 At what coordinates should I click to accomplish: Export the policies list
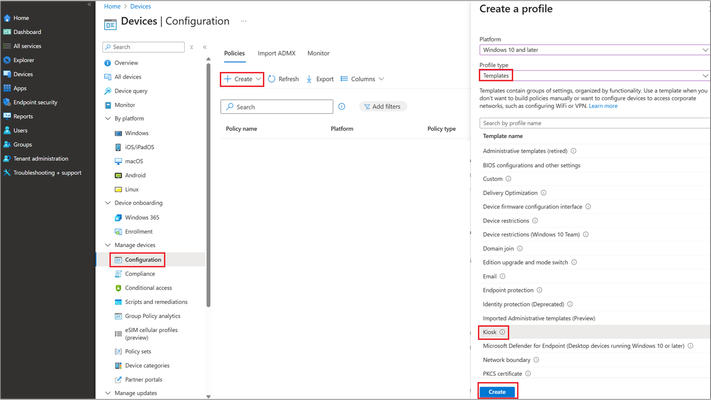(x=320, y=79)
